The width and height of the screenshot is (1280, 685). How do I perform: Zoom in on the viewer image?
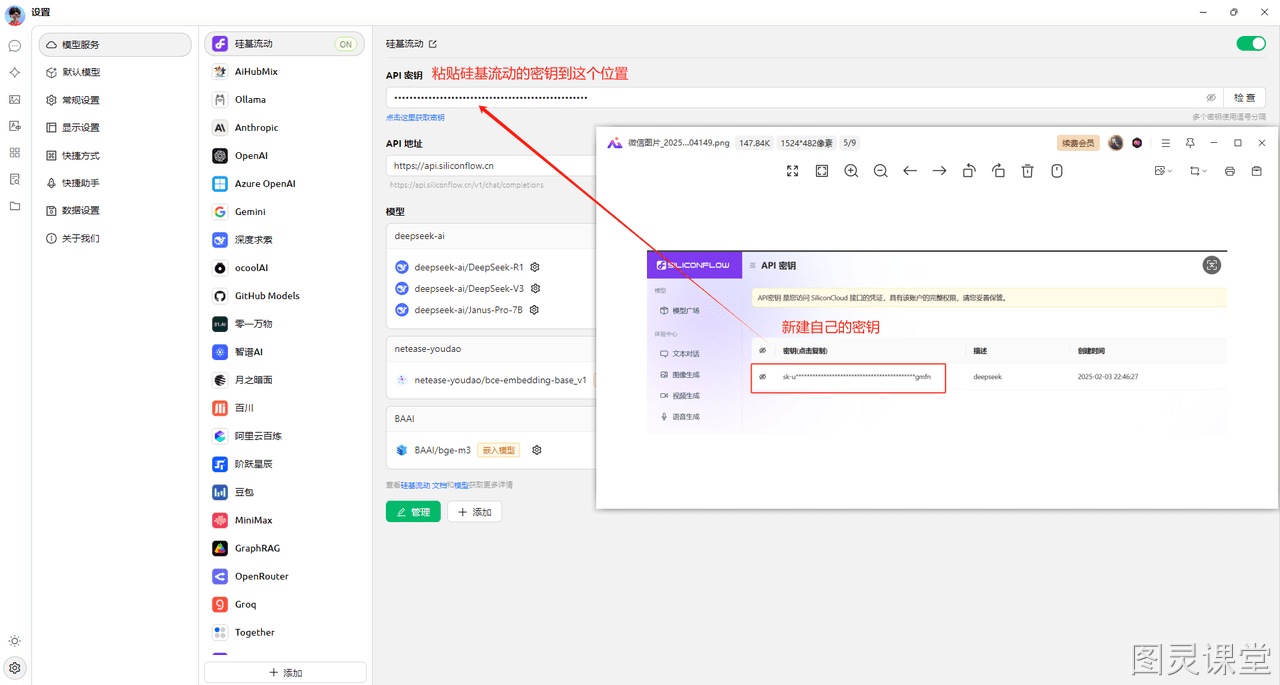point(851,171)
